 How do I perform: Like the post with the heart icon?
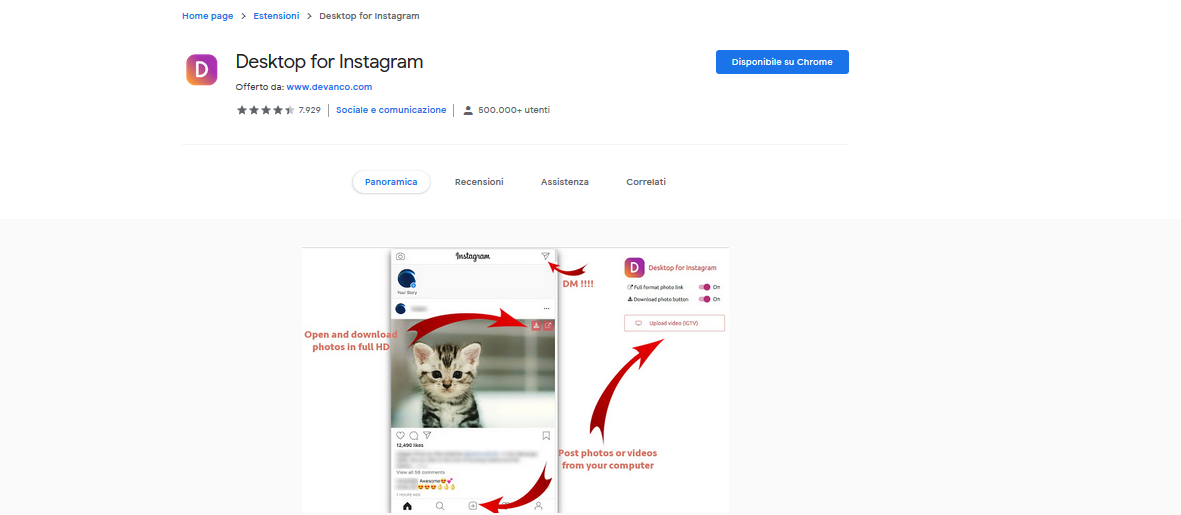tap(400, 435)
